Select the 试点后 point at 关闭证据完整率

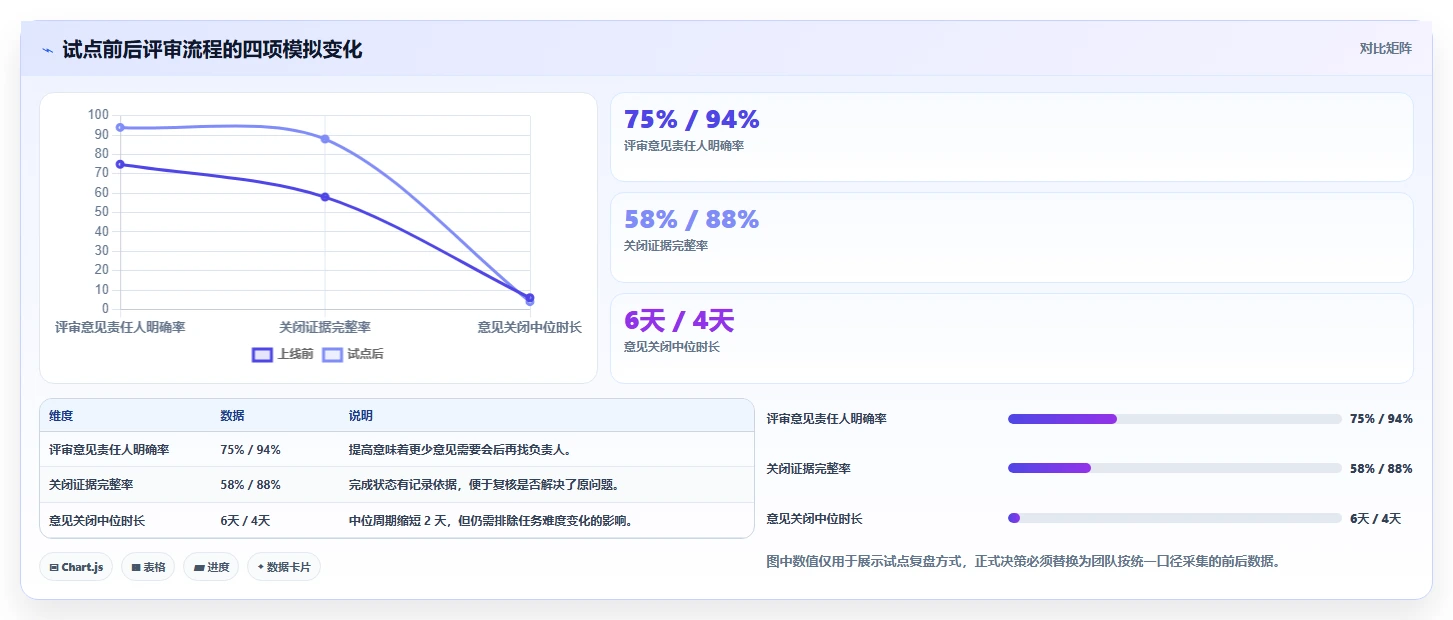coord(325,139)
